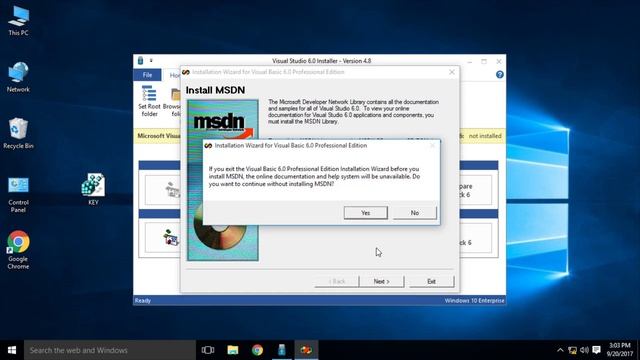Open the volume tray icon
The height and width of the screenshot is (360, 640).
[x=584, y=350]
